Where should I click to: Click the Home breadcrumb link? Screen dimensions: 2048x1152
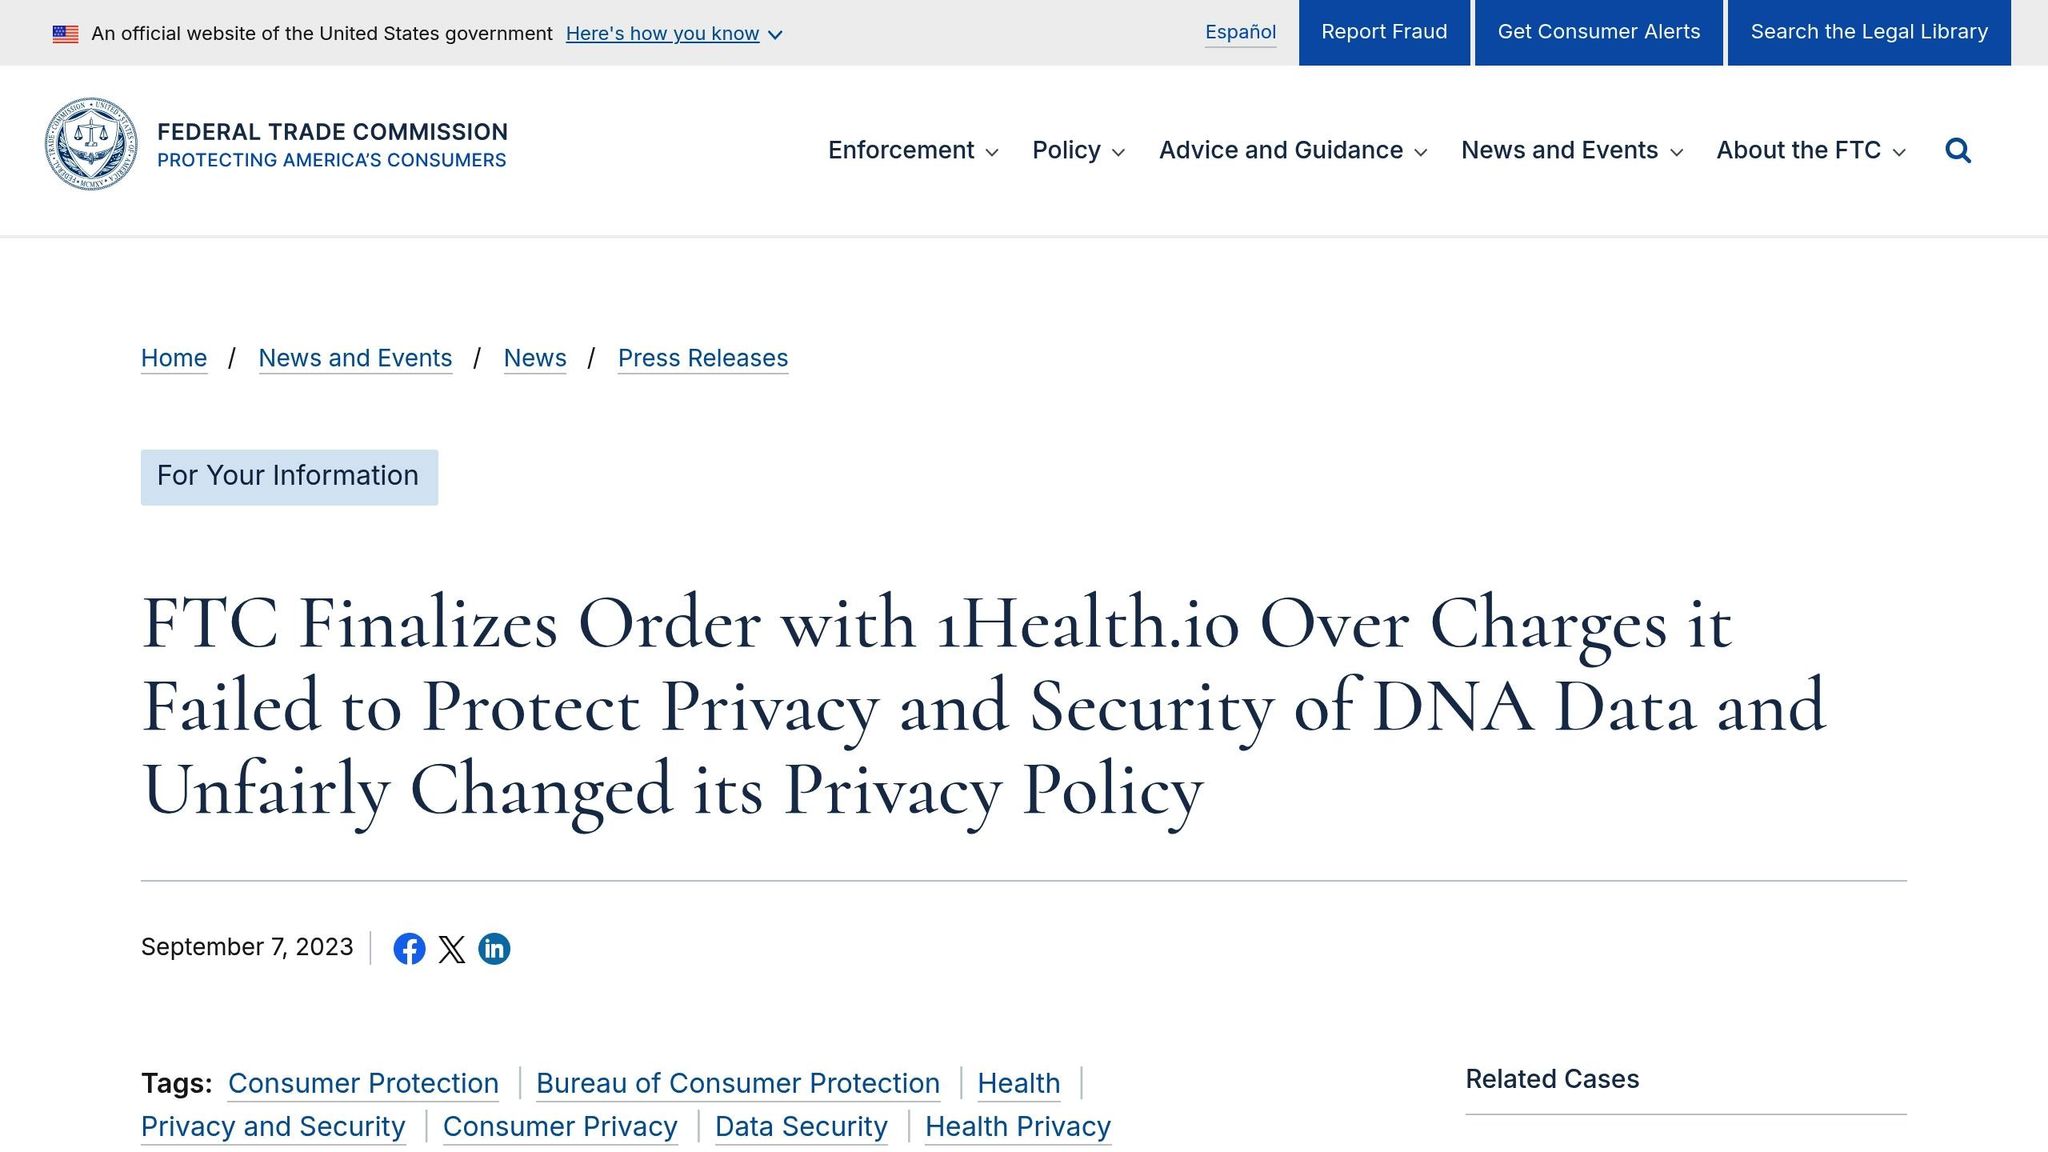point(174,358)
